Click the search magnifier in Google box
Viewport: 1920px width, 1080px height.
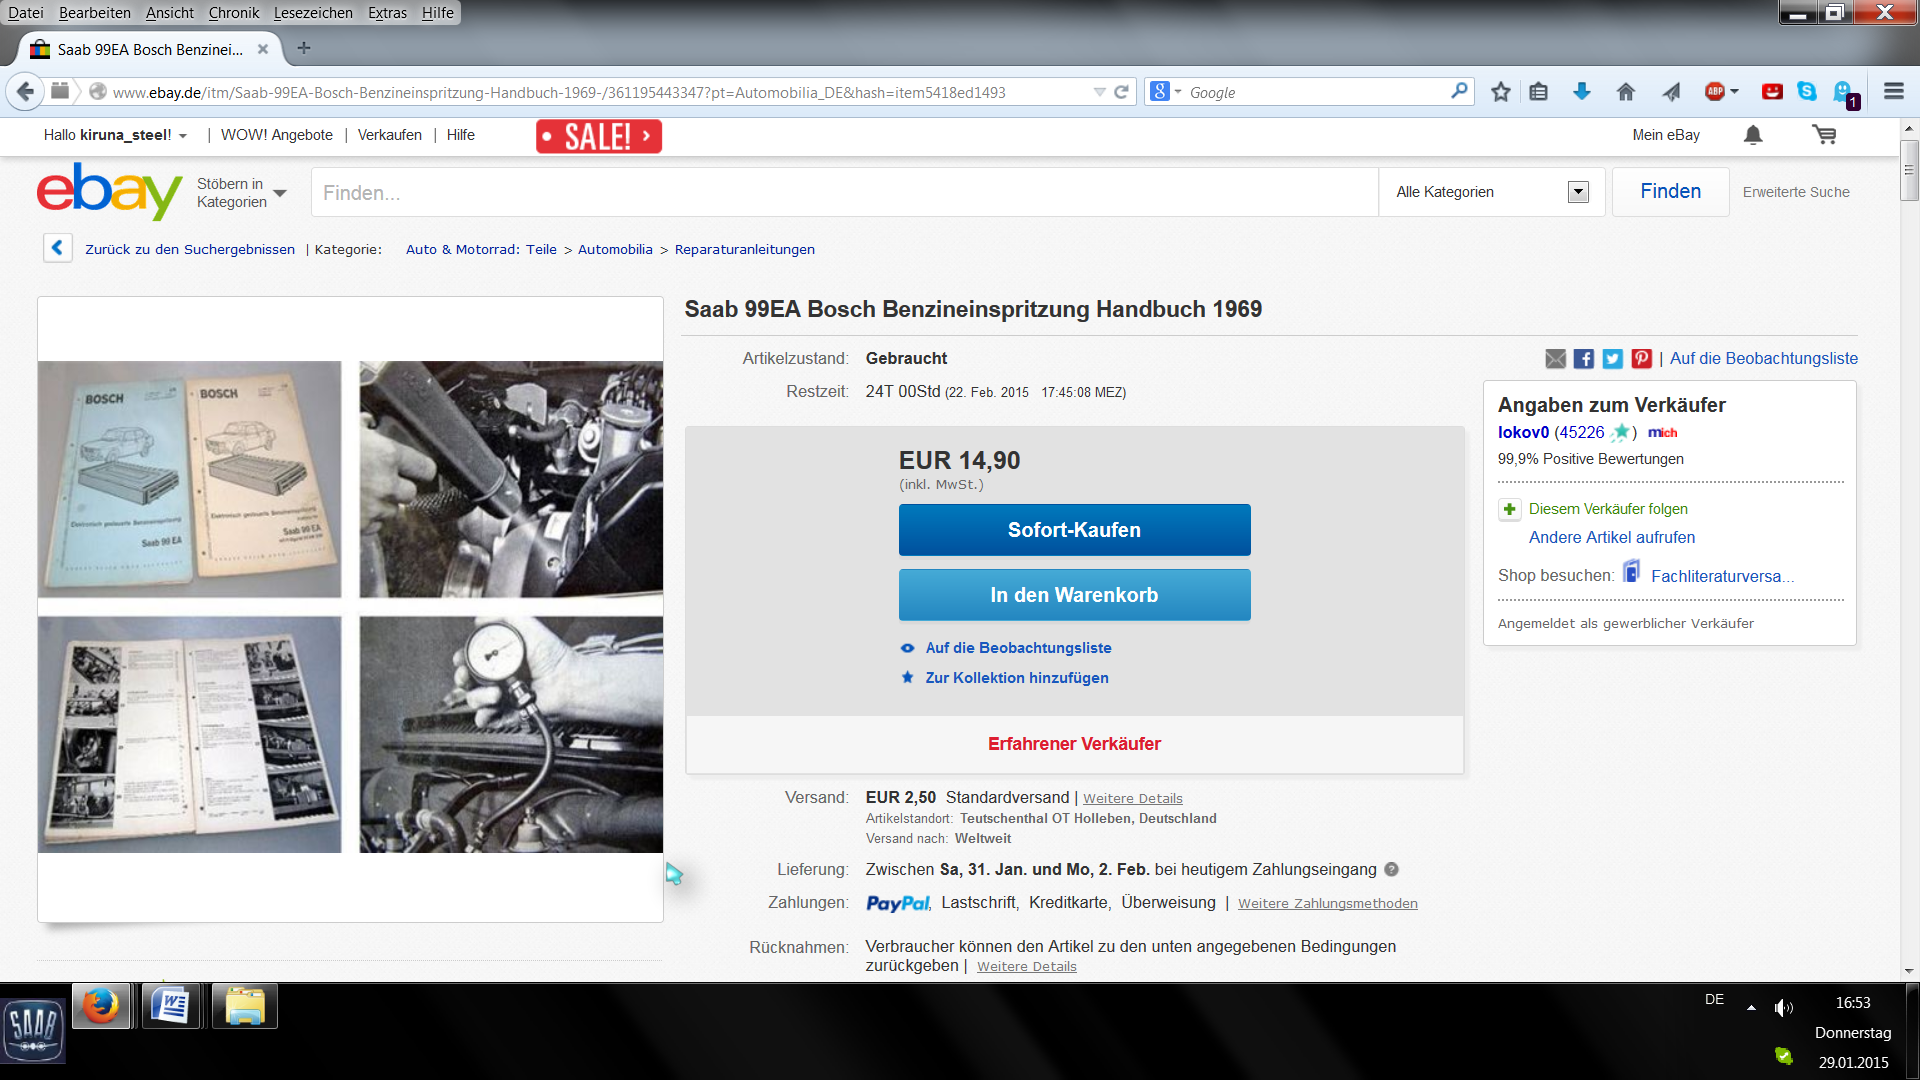[x=1460, y=91]
